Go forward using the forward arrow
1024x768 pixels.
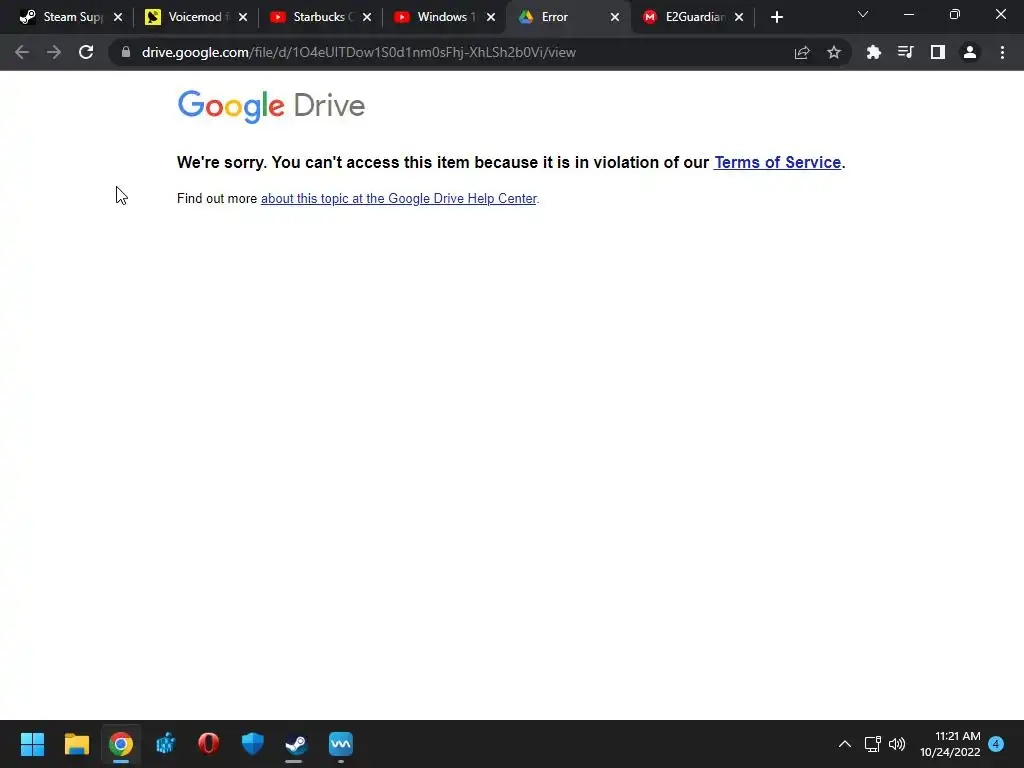pyautogui.click(x=54, y=52)
